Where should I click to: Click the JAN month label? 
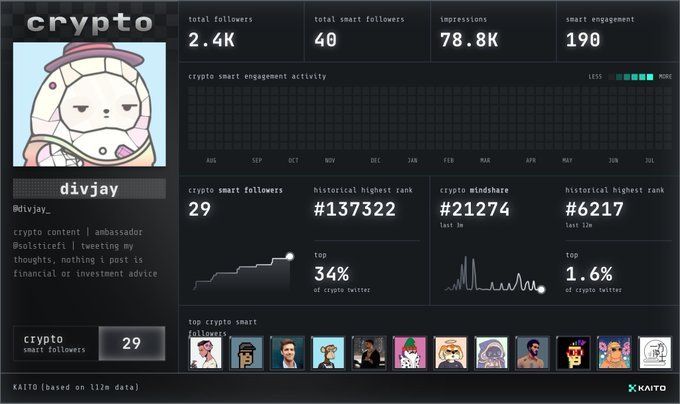[x=412, y=160]
